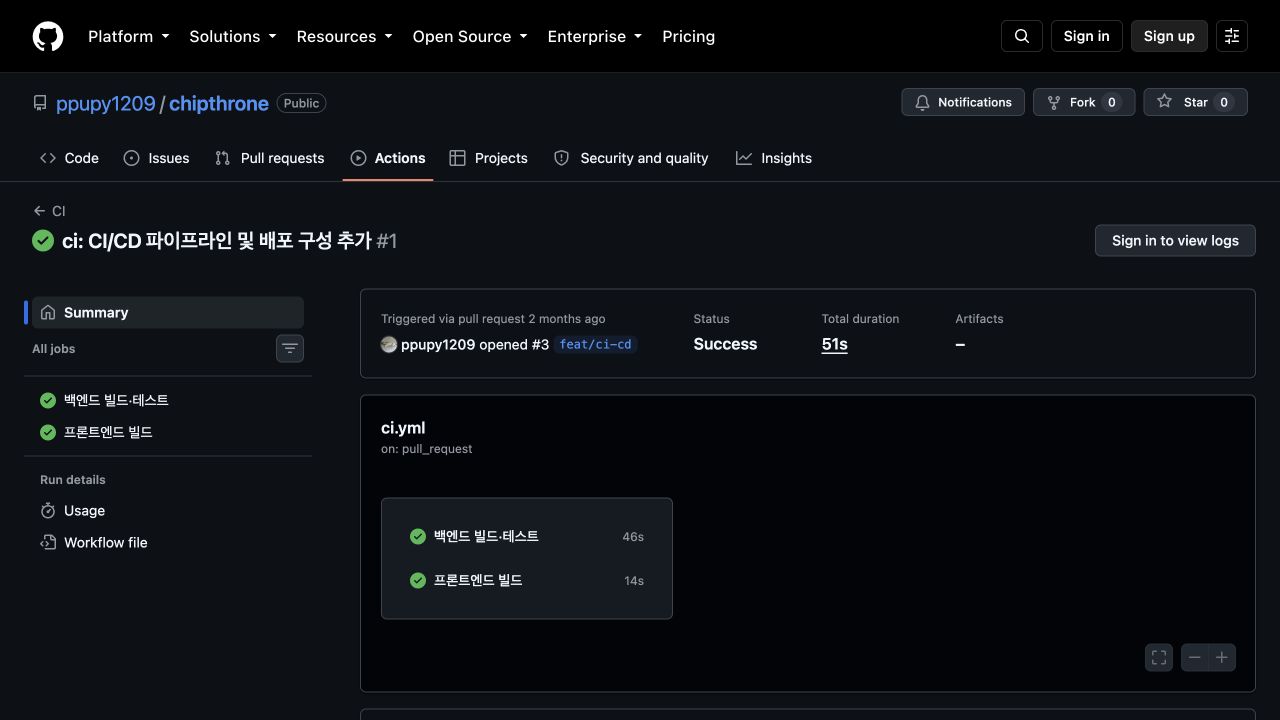Open the Insights tab
This screenshot has height=720, width=1280.
coord(774,158)
